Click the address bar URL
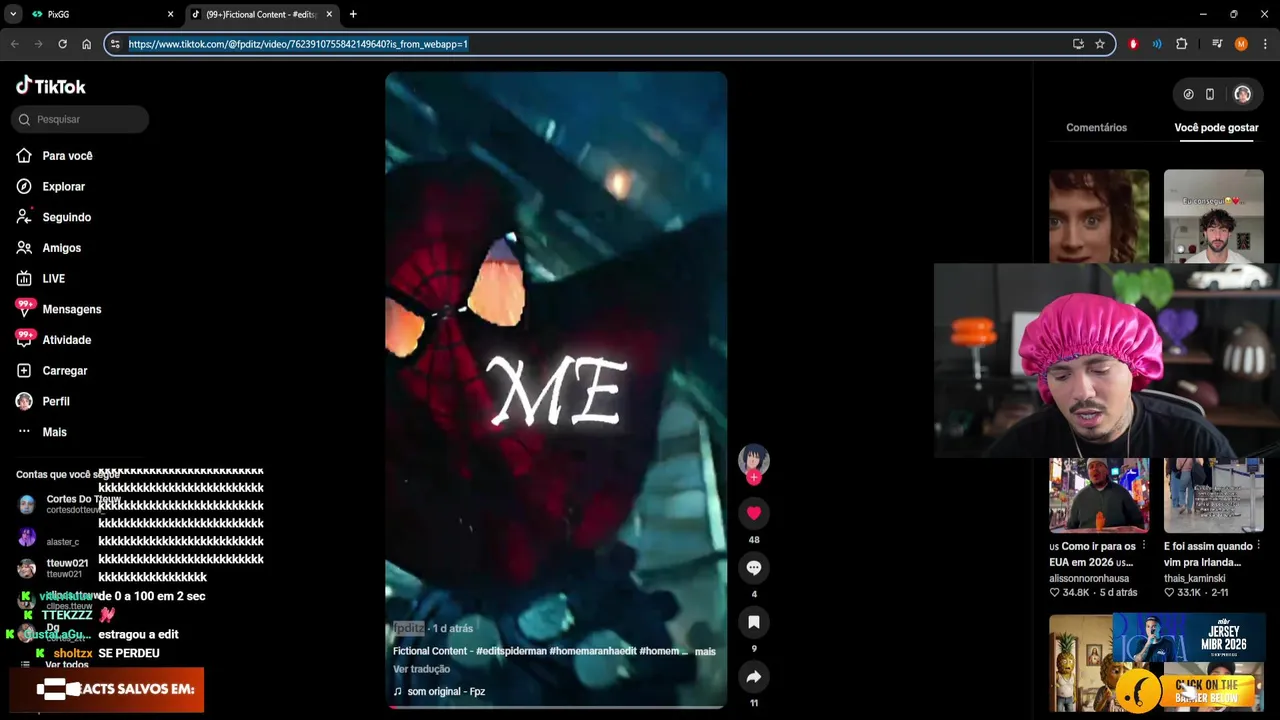The width and height of the screenshot is (1280, 720). tap(298, 44)
